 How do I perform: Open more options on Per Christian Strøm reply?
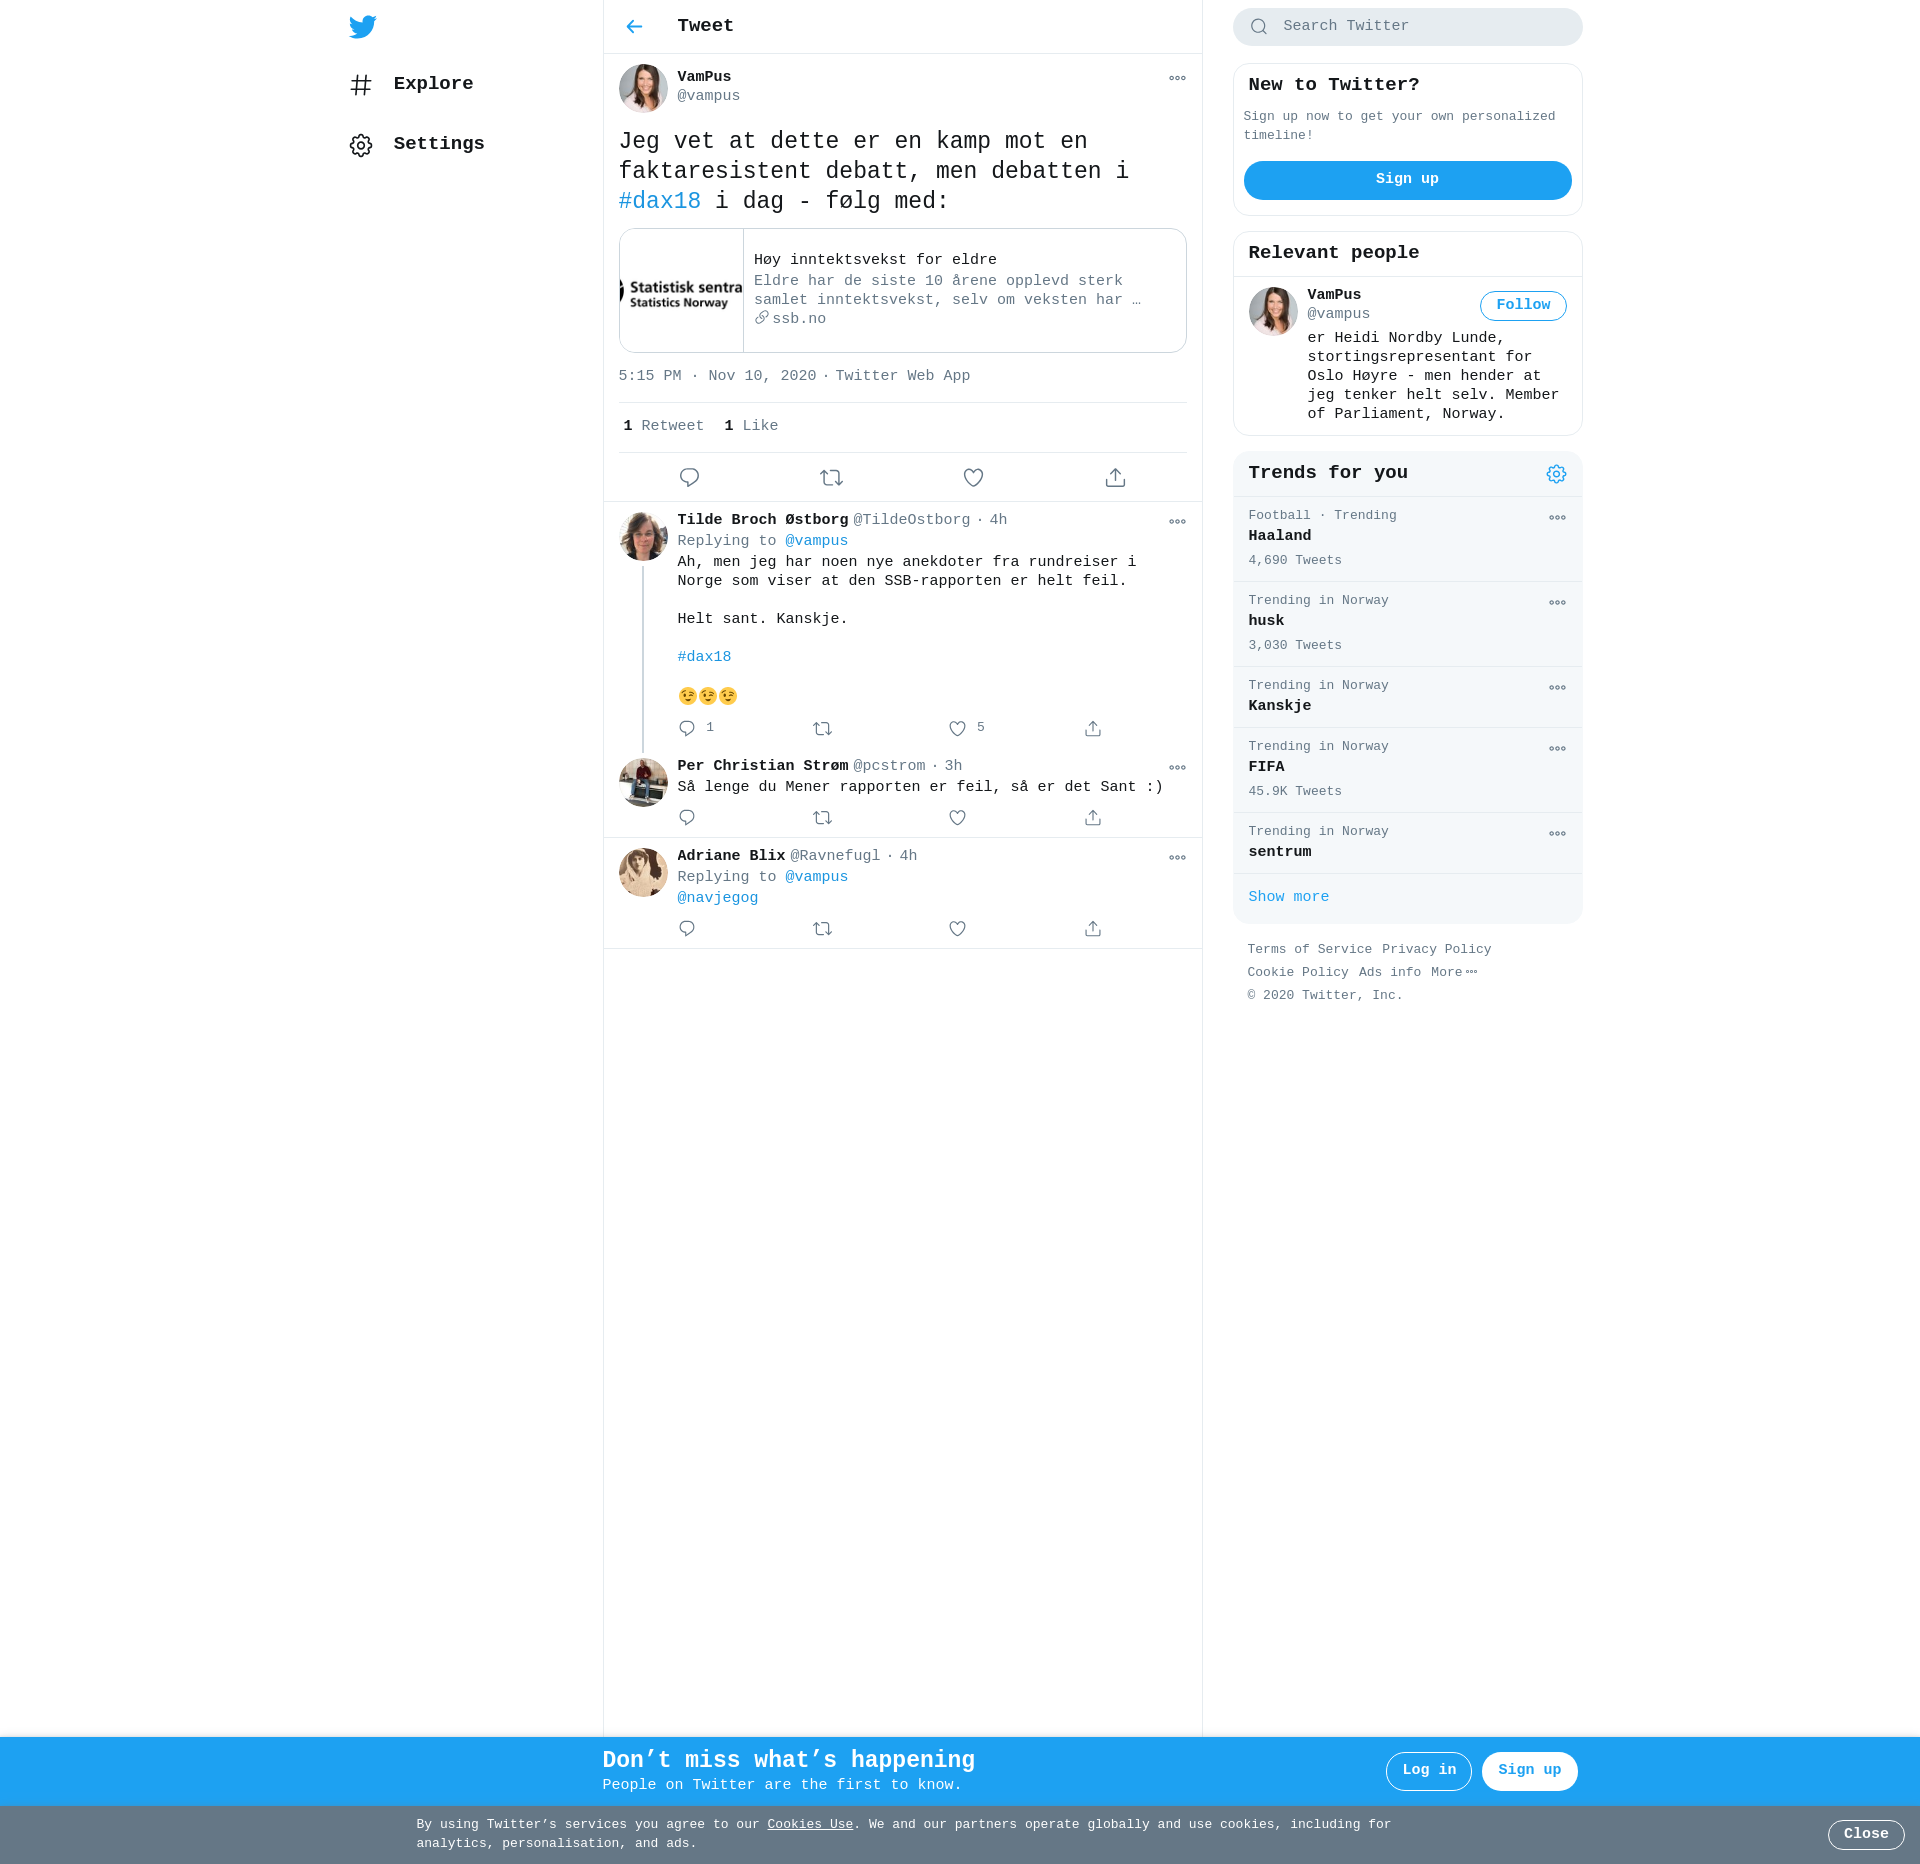coord(1177,768)
